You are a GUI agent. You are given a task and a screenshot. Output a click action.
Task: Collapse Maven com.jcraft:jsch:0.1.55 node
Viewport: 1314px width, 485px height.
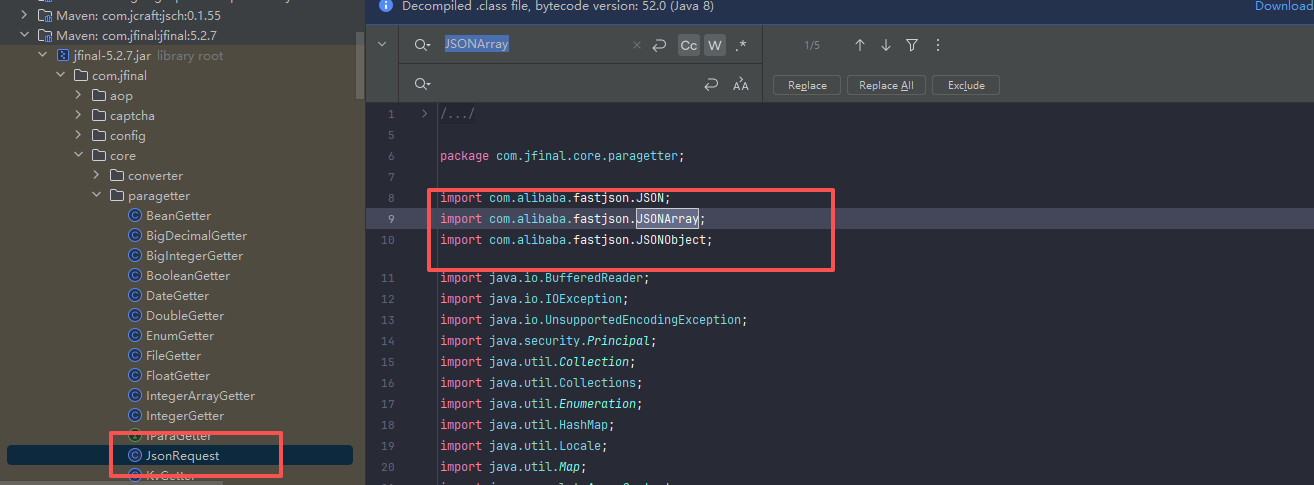point(26,15)
